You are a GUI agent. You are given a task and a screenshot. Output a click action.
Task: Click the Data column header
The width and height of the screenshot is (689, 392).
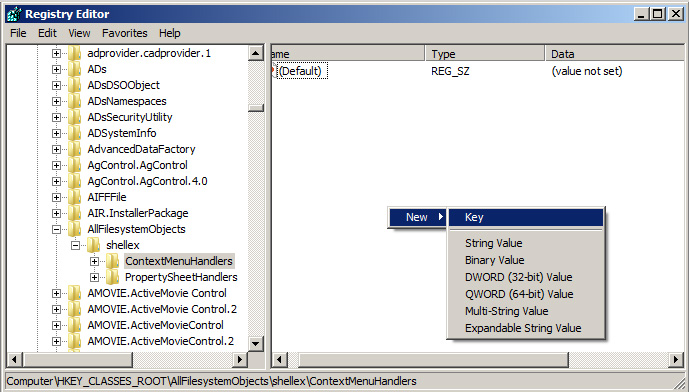click(615, 54)
